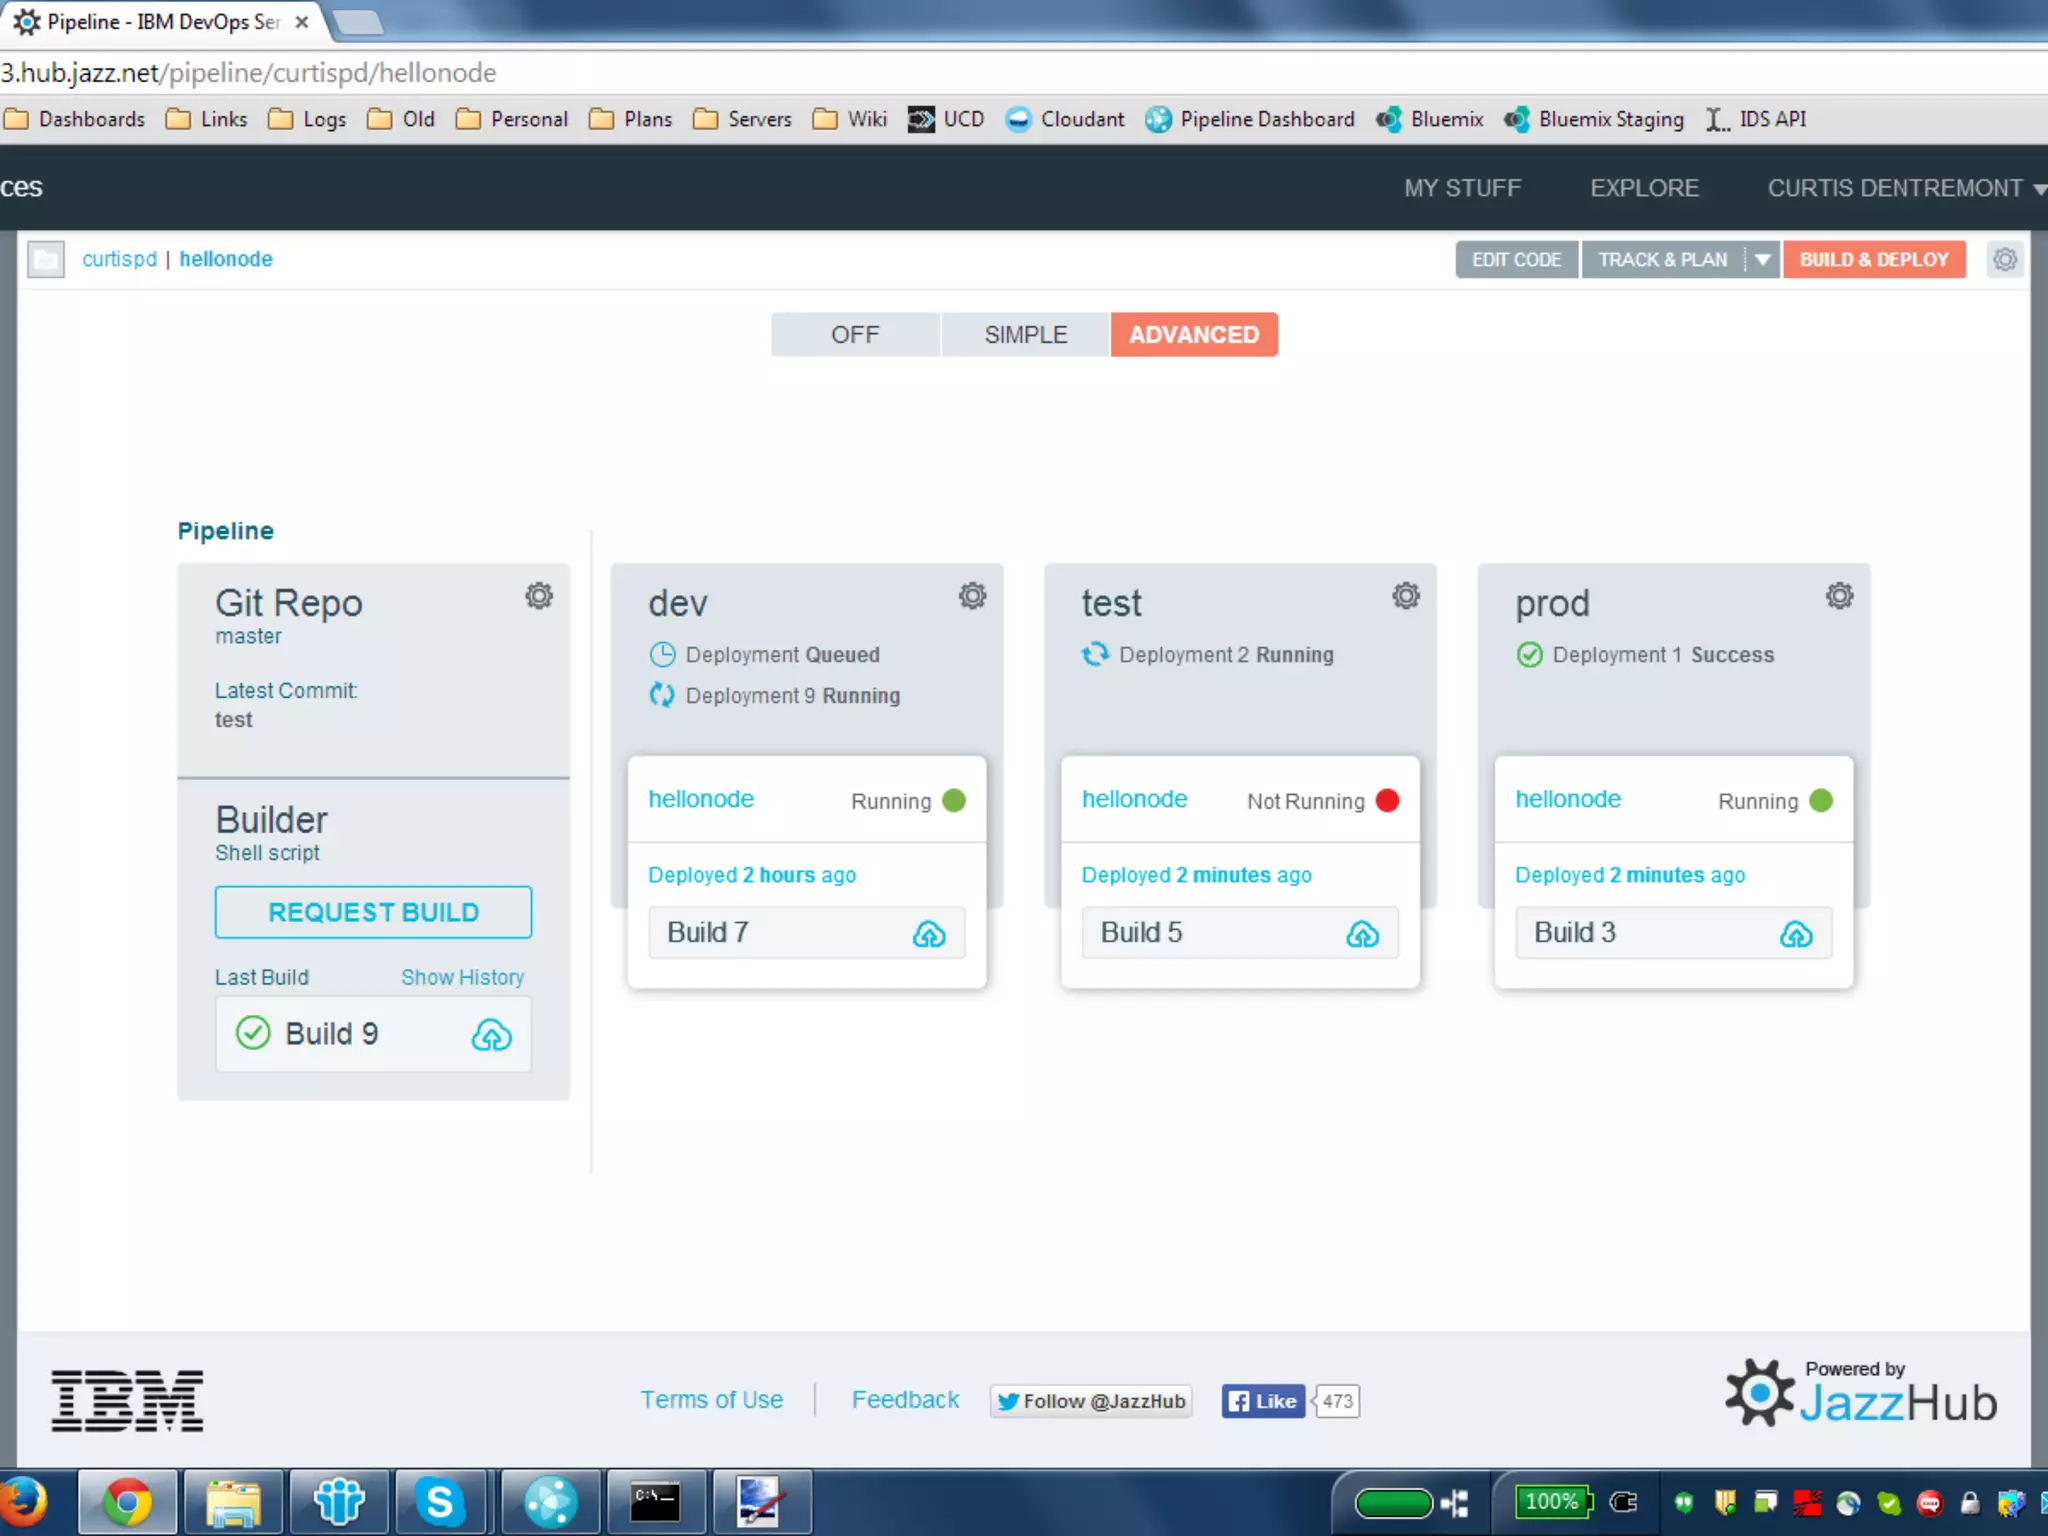Expand the Track & Plan dropdown arrow
The width and height of the screenshot is (2048, 1536).
pyautogui.click(x=1762, y=260)
